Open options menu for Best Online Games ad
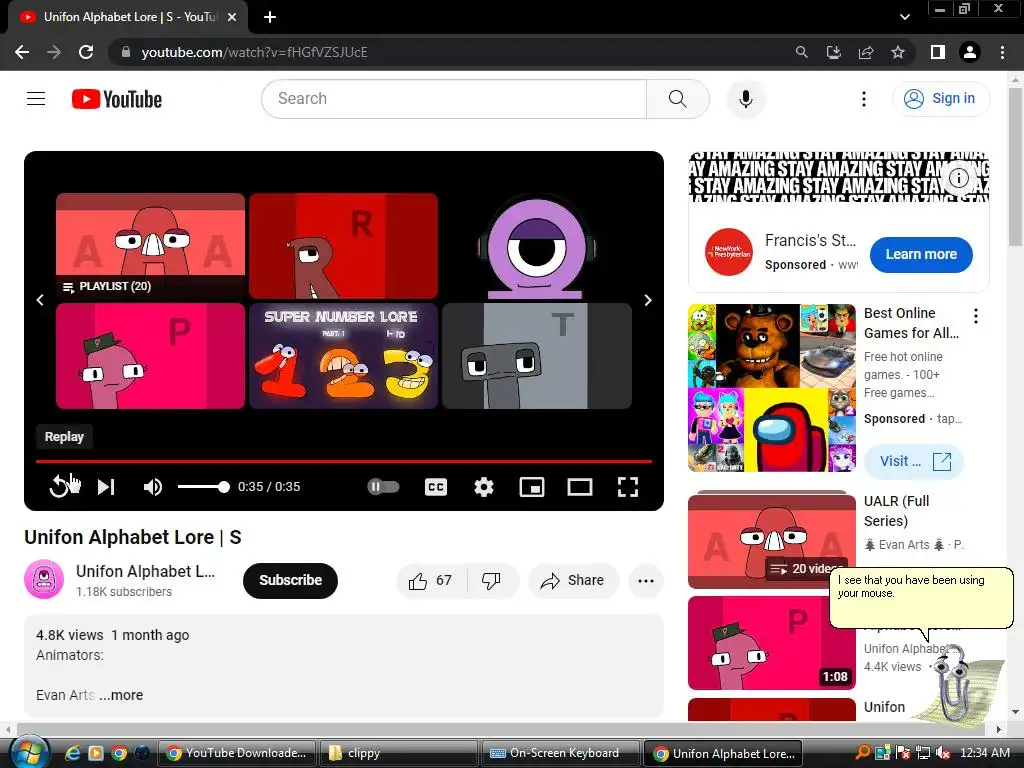This screenshot has width=1024, height=768. point(976,316)
